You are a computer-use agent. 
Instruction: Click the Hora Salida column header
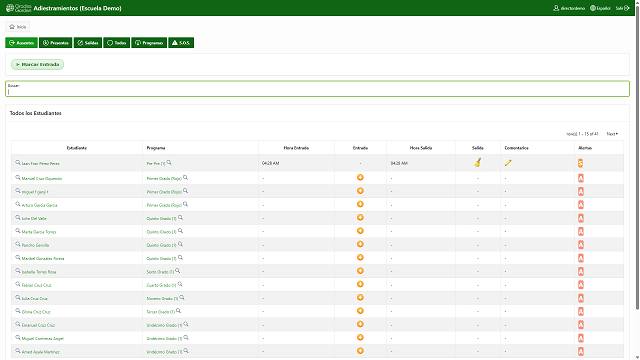(421, 148)
